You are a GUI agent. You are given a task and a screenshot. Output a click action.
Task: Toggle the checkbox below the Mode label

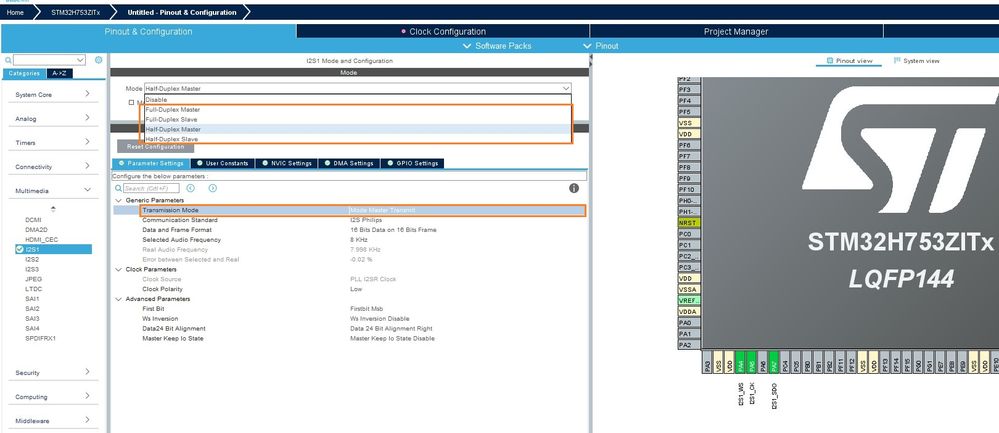131,102
